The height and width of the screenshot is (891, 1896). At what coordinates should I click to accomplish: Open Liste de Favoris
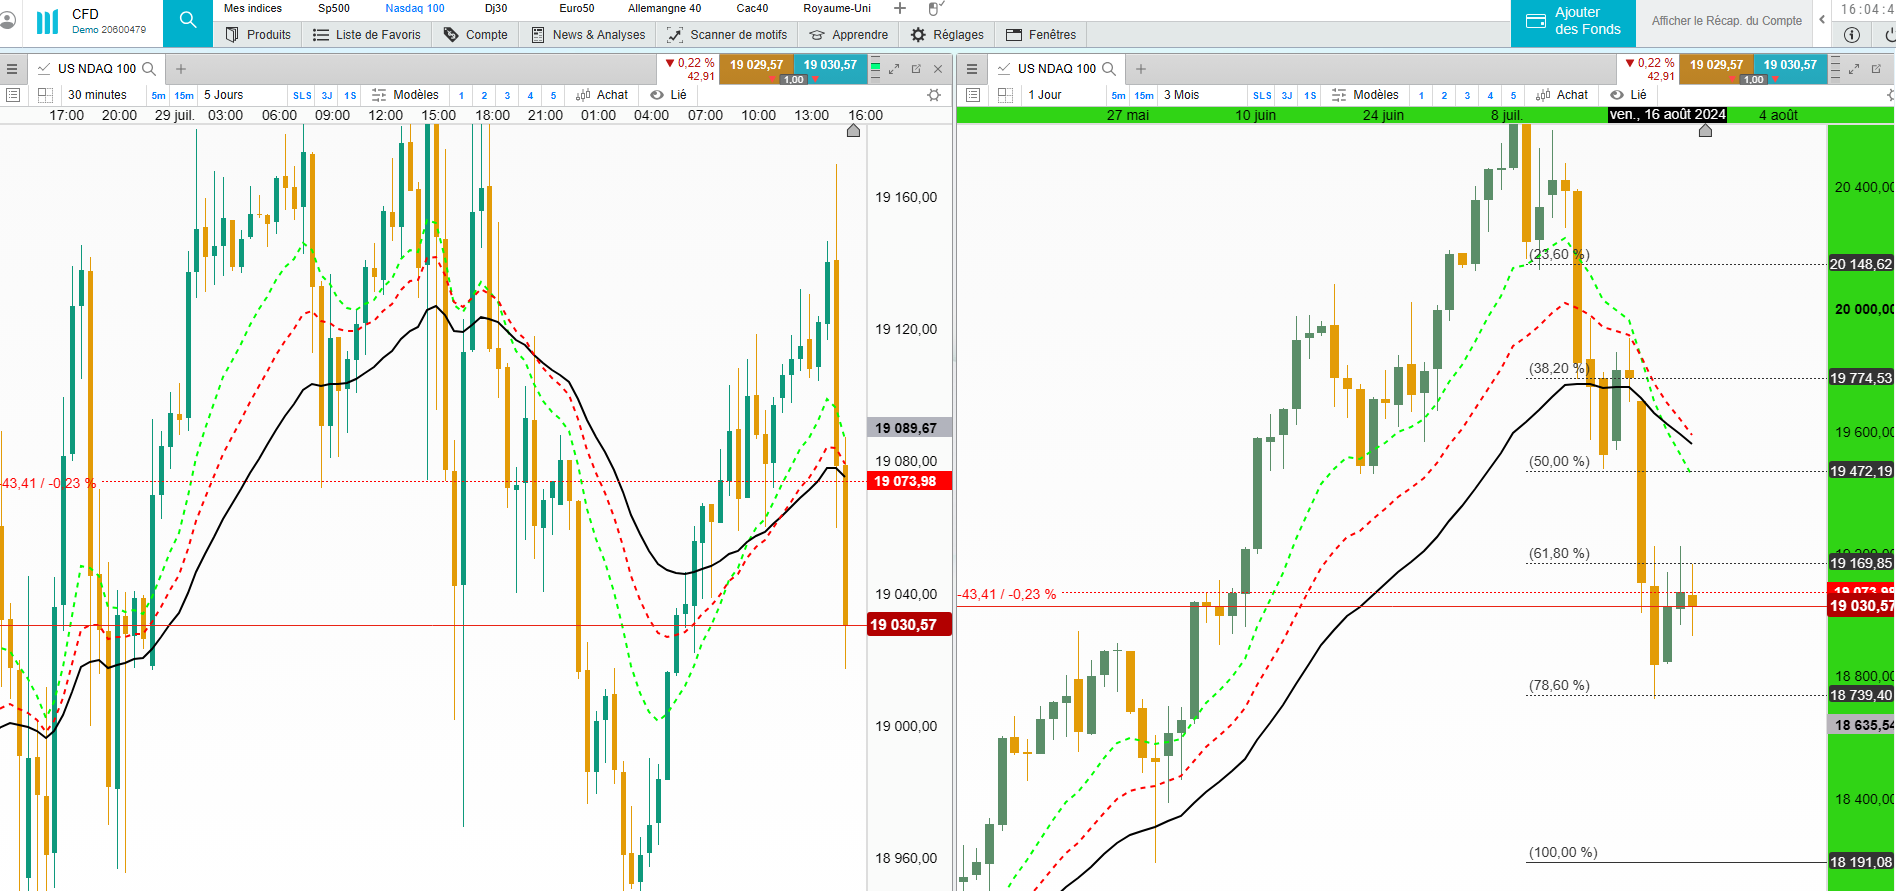(367, 35)
